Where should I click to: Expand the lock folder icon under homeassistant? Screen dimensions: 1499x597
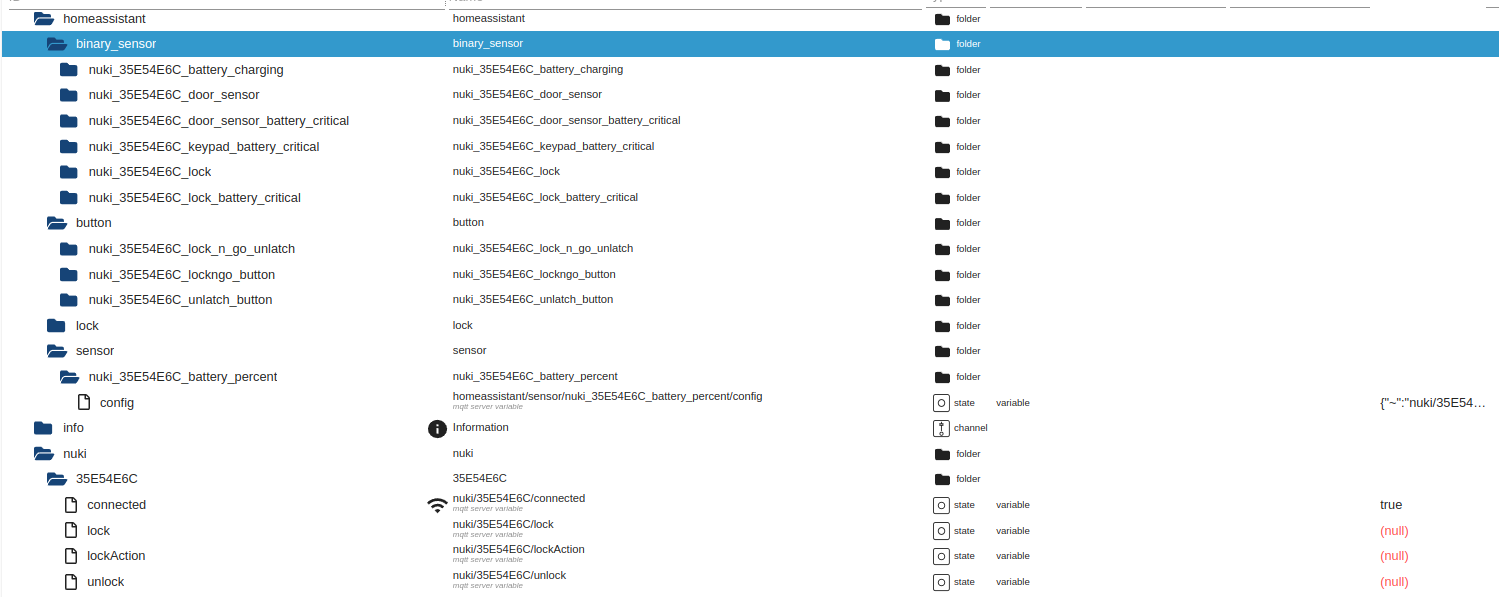coord(56,325)
